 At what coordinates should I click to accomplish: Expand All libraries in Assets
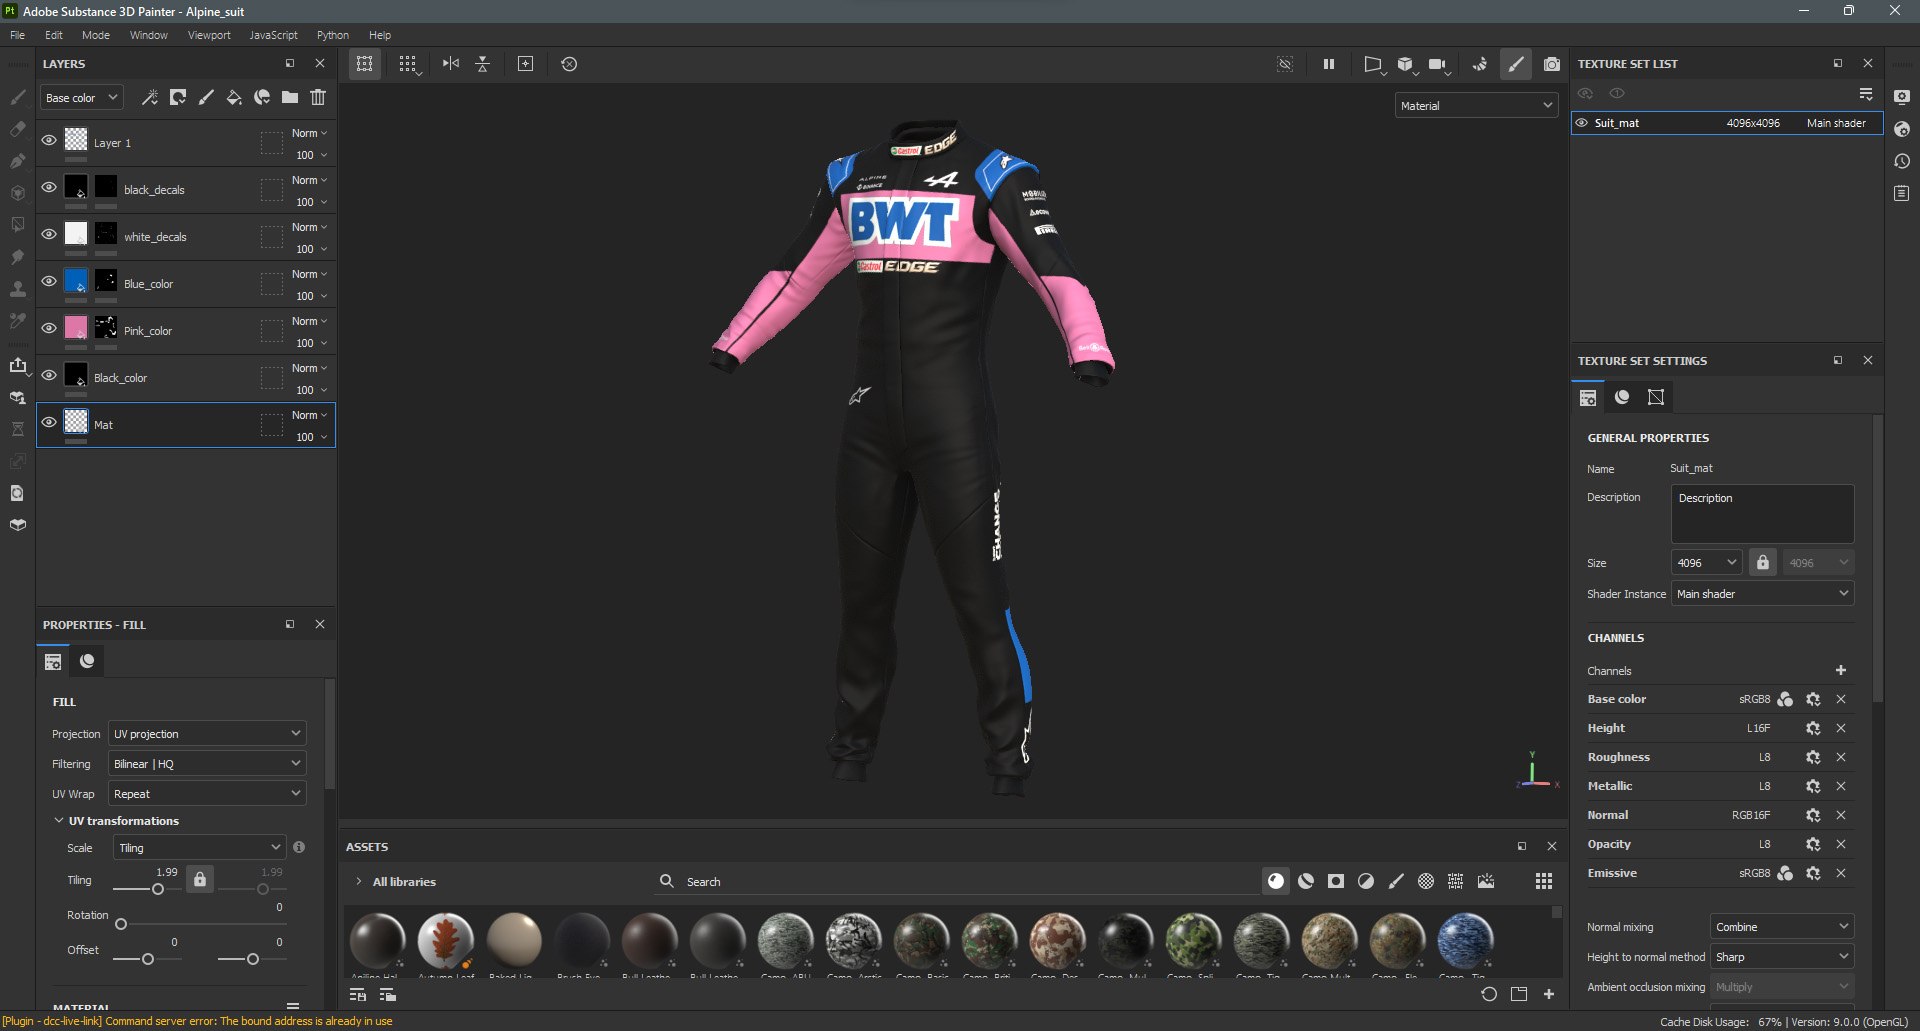pyautogui.click(x=359, y=881)
